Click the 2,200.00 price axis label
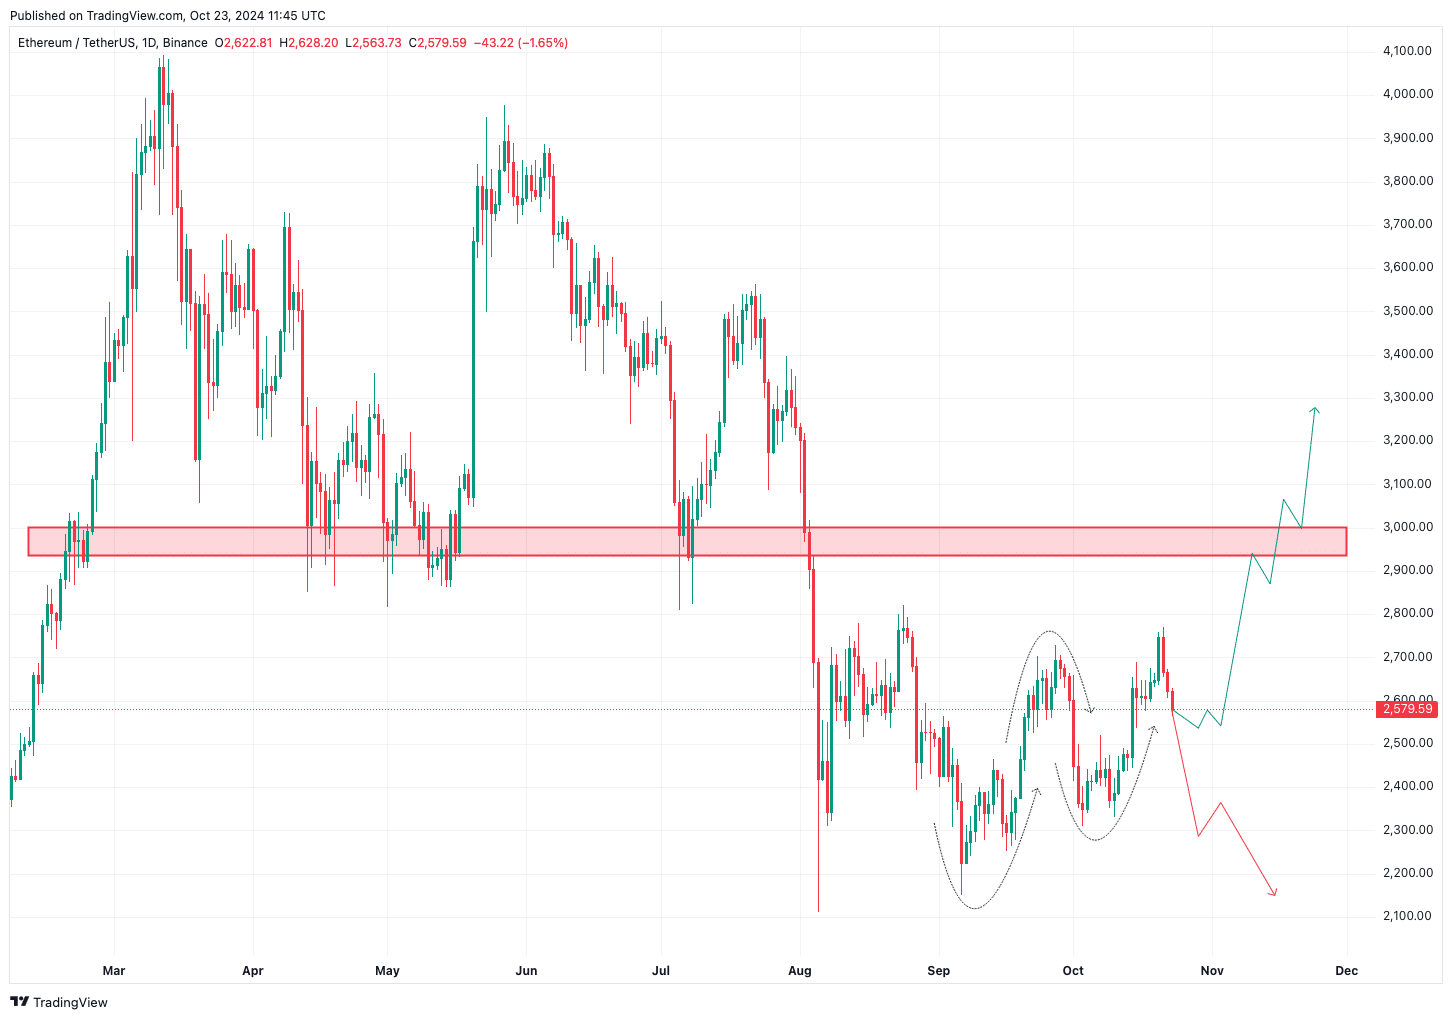The image size is (1453, 1019). 1408,873
